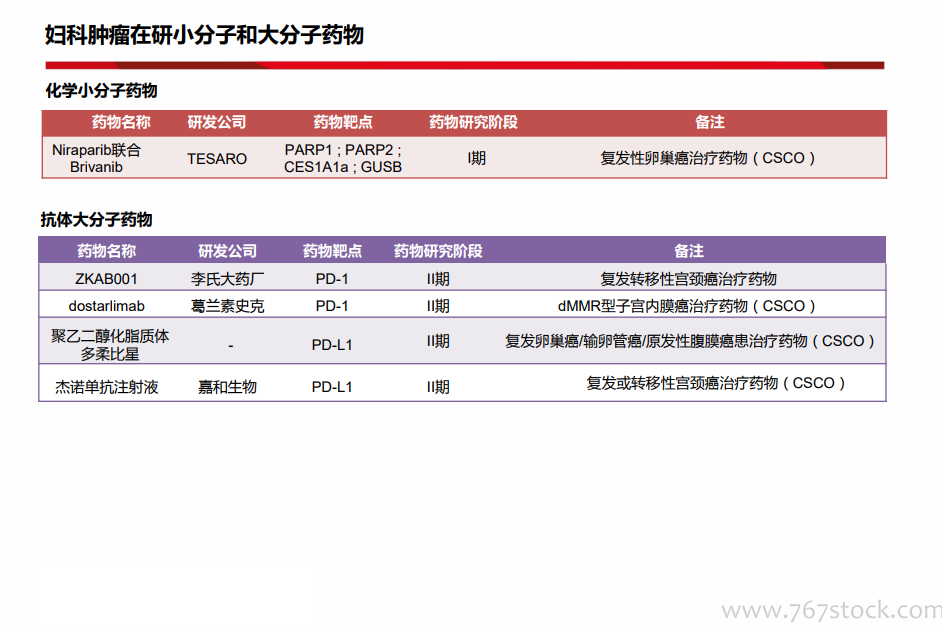Click 药物靶点 header in red table
Screen dimensions: 942x628
343,122
